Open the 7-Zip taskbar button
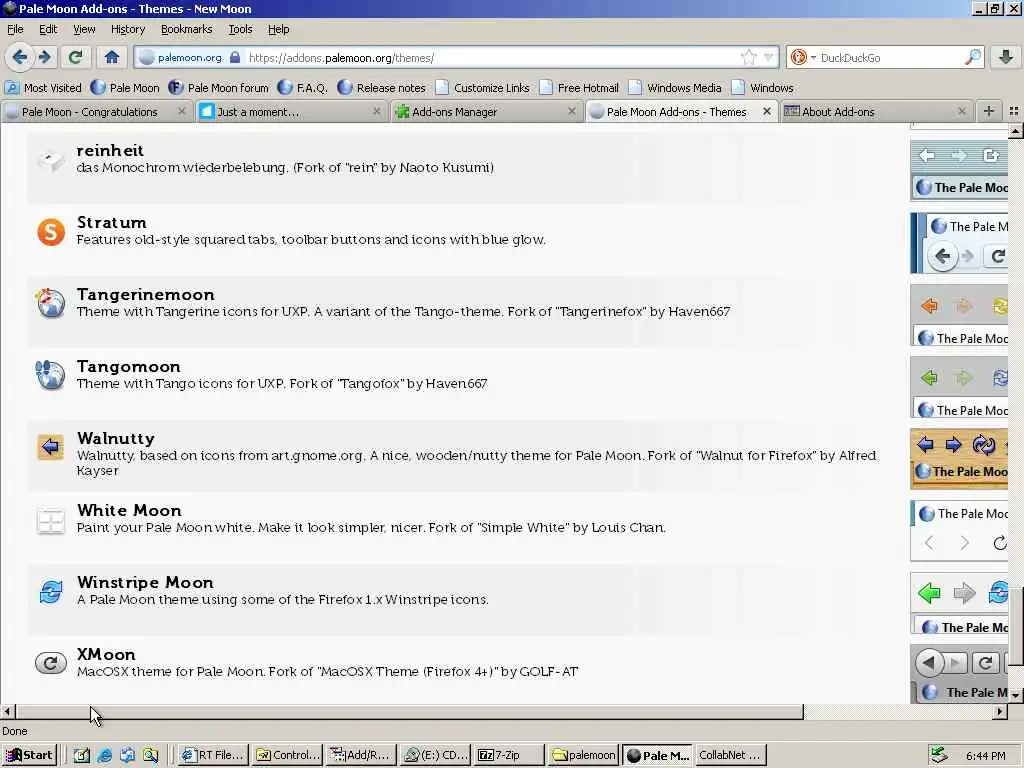 coord(509,756)
